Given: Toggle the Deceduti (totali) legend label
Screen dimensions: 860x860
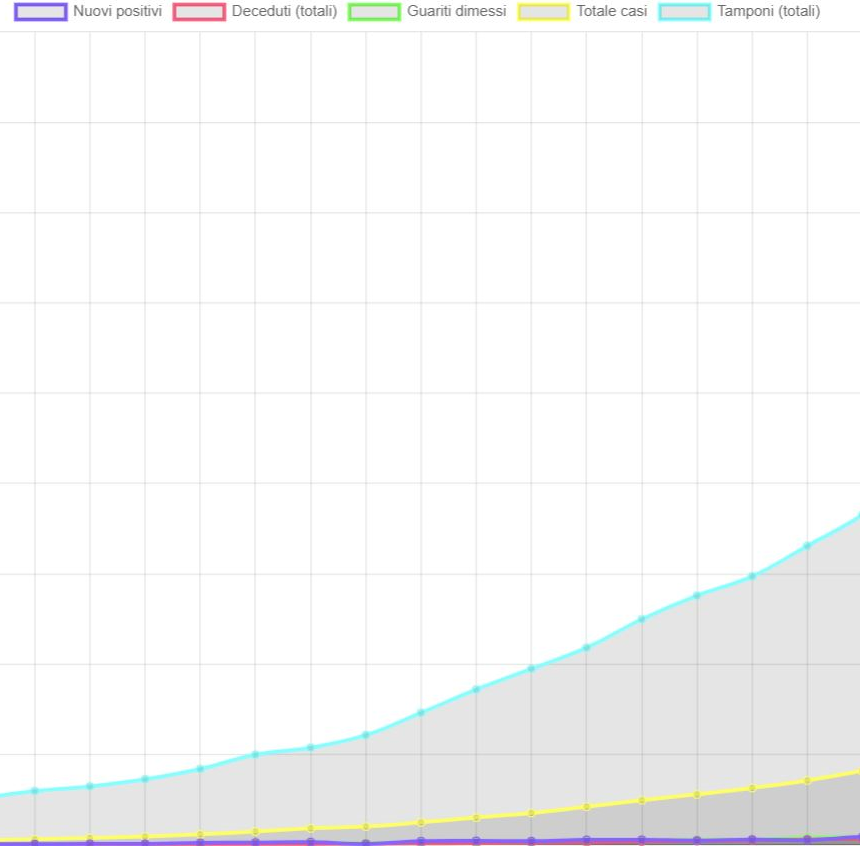Looking at the screenshot, I should 284,12.
